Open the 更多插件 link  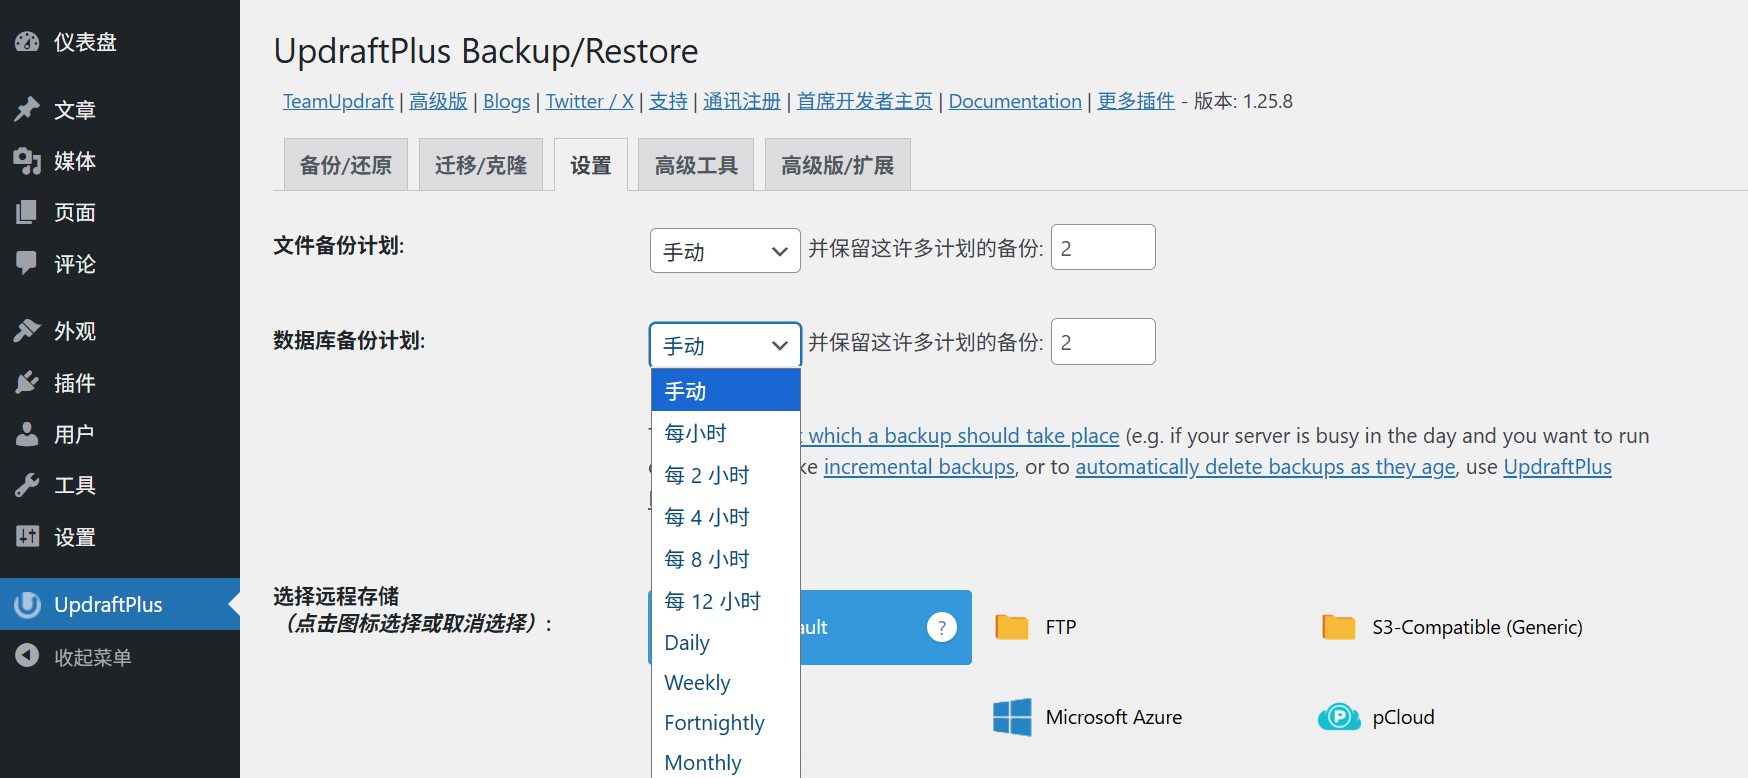click(1136, 101)
